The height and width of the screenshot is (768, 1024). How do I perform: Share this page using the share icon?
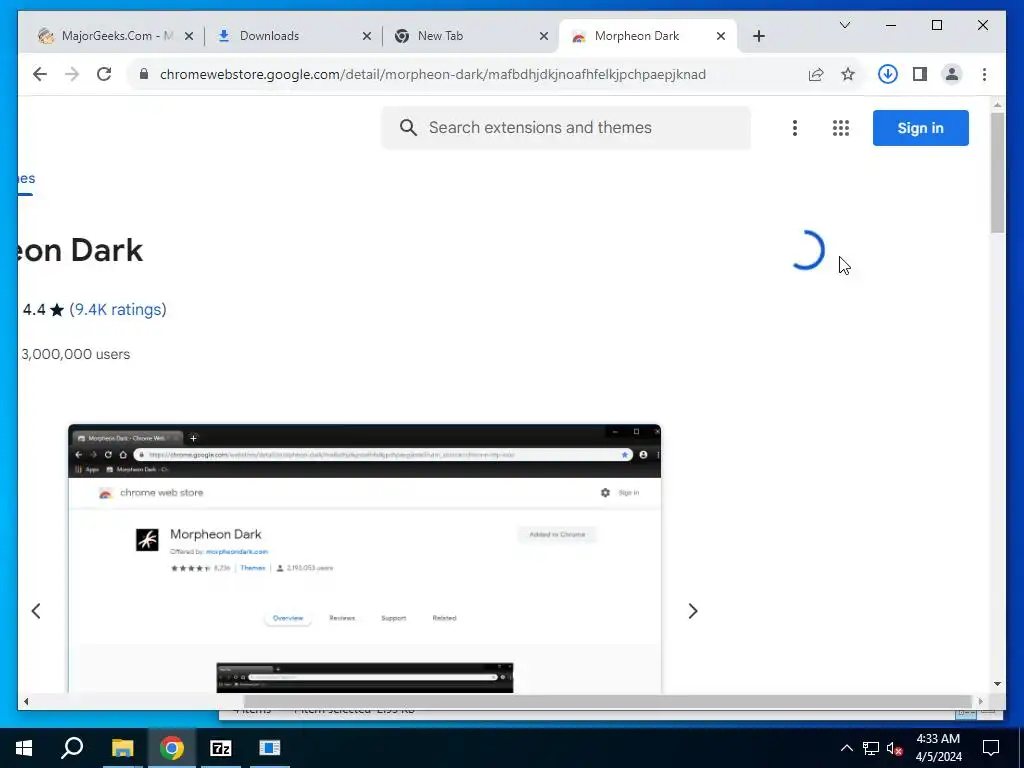tap(816, 74)
